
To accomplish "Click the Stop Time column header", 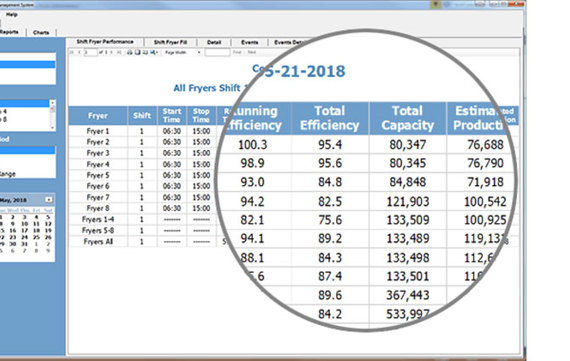I will 201,116.
